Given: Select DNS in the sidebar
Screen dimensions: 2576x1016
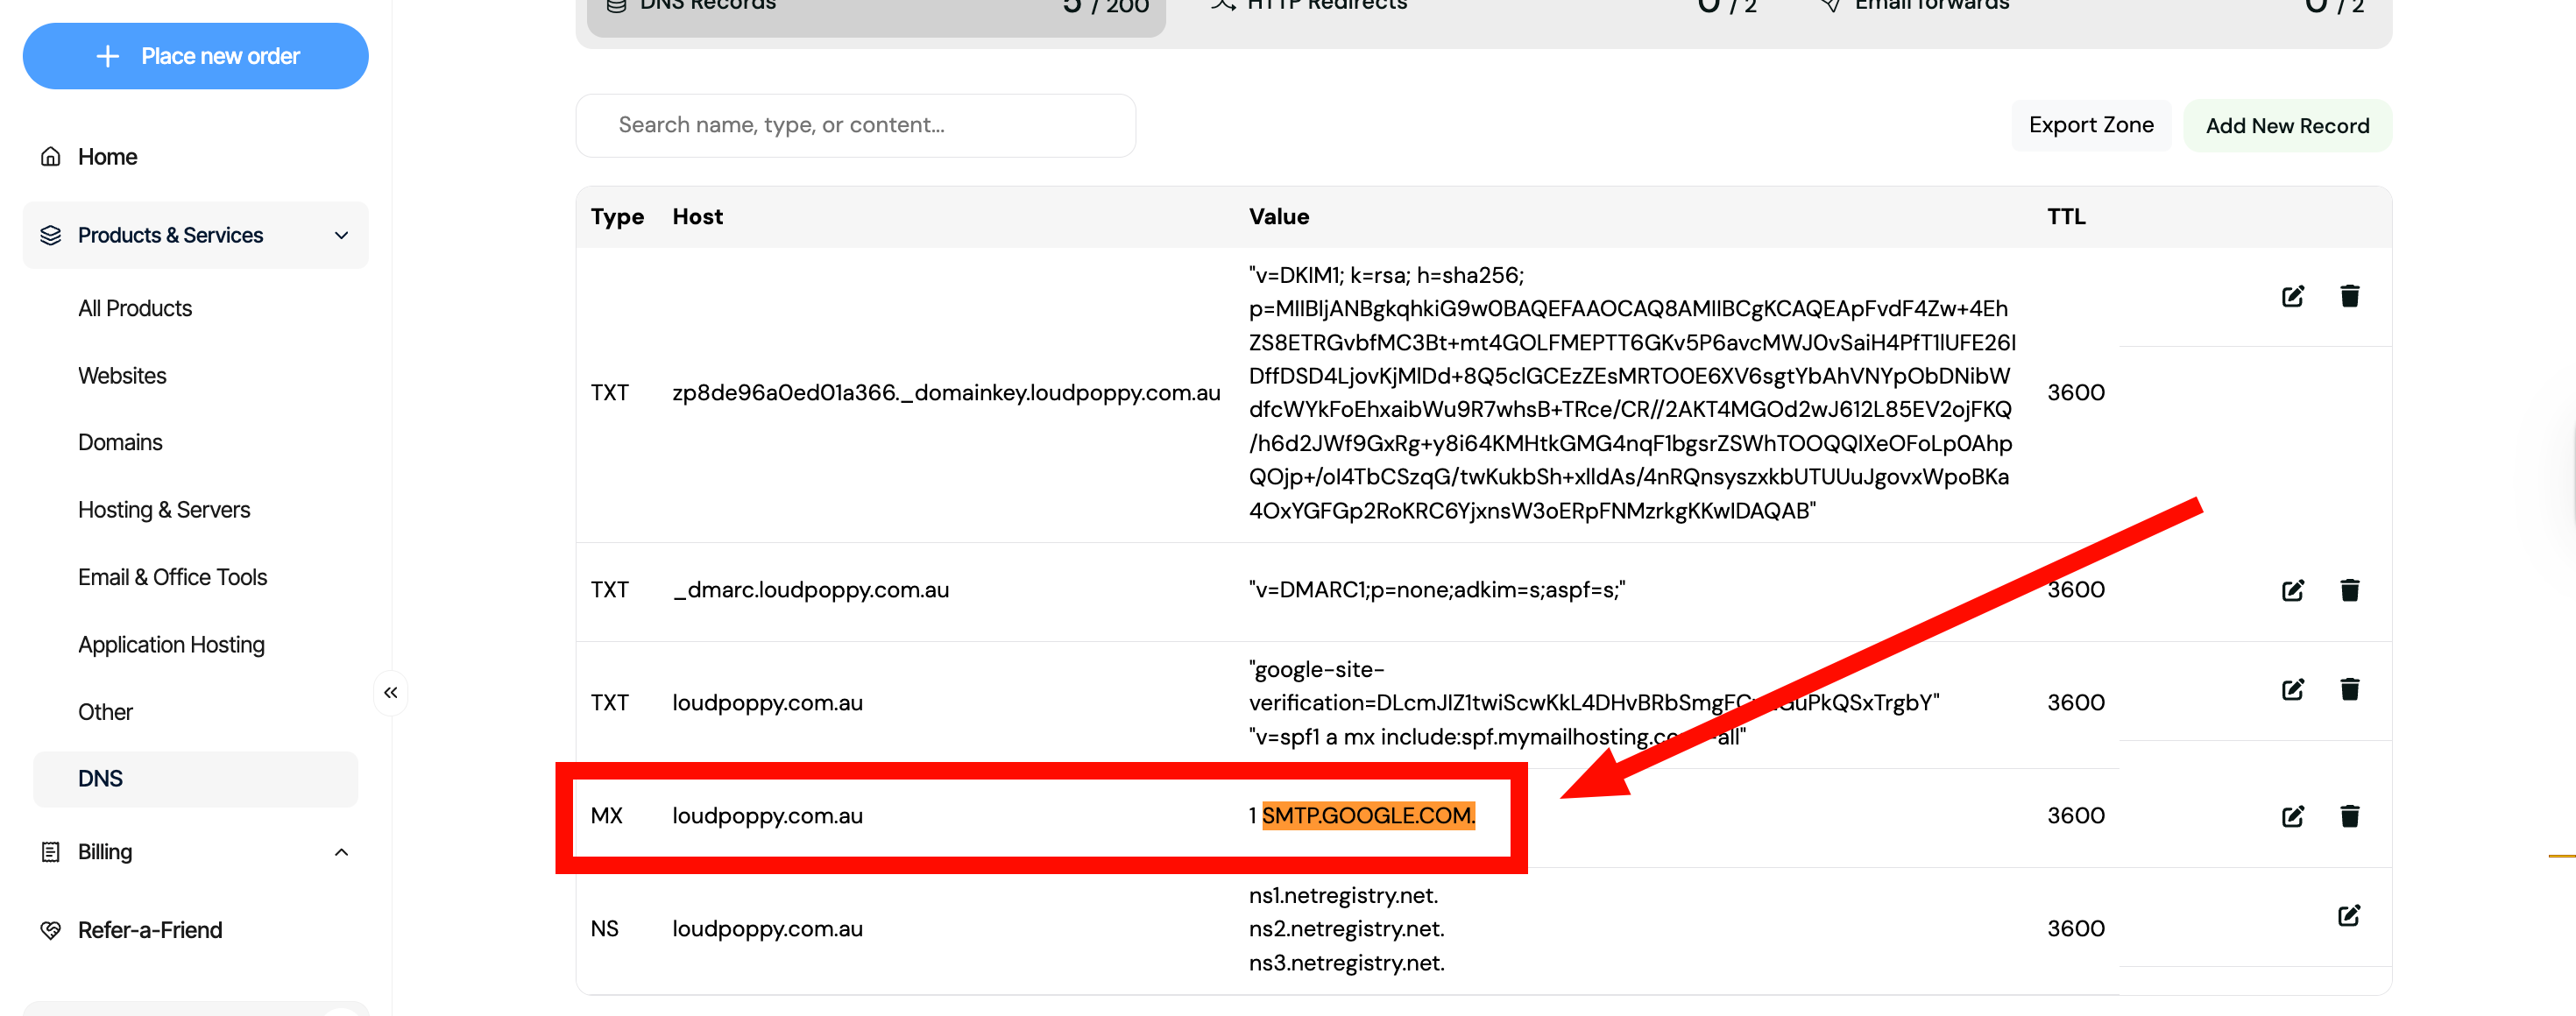Looking at the screenshot, I should point(100,778).
